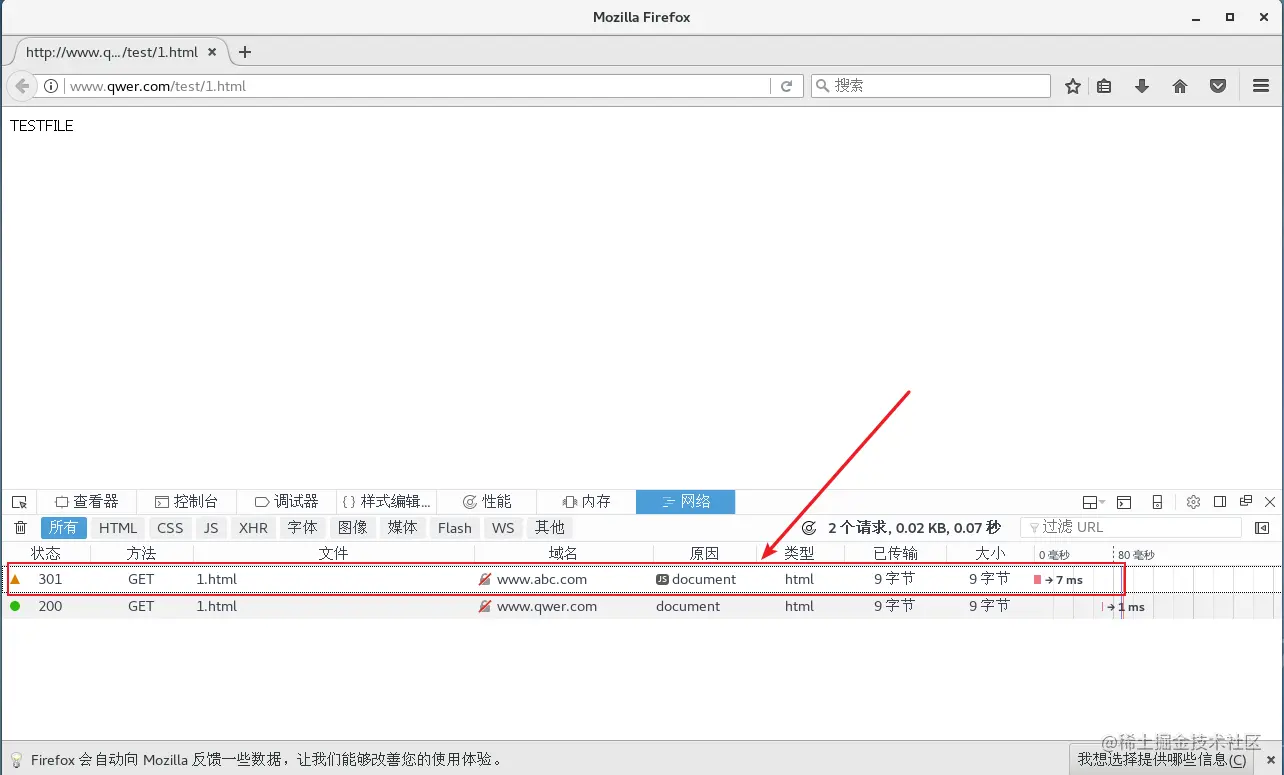Filter requests by Flash

click(455, 528)
